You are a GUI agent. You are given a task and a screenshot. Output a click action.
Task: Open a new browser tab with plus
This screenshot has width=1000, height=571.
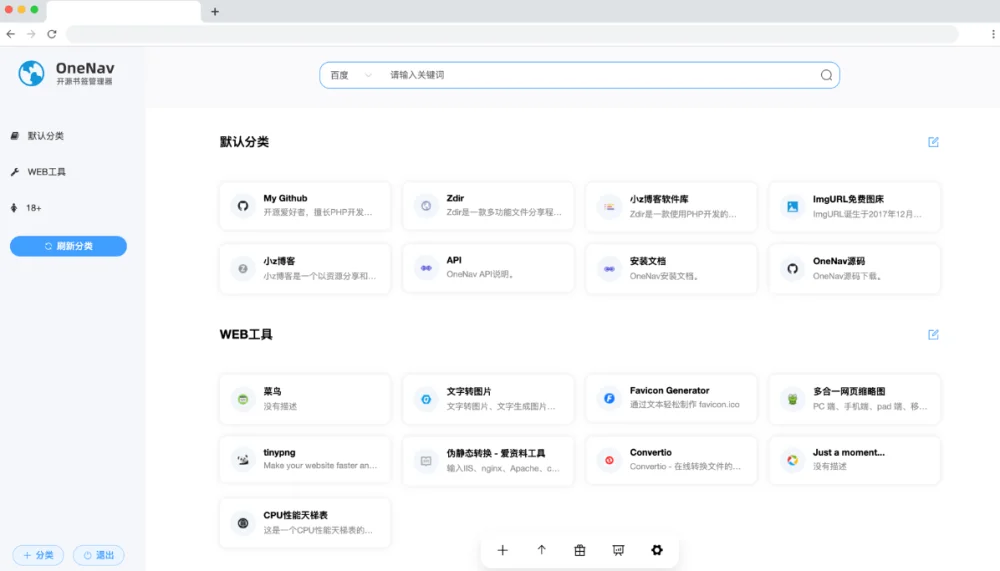(215, 11)
